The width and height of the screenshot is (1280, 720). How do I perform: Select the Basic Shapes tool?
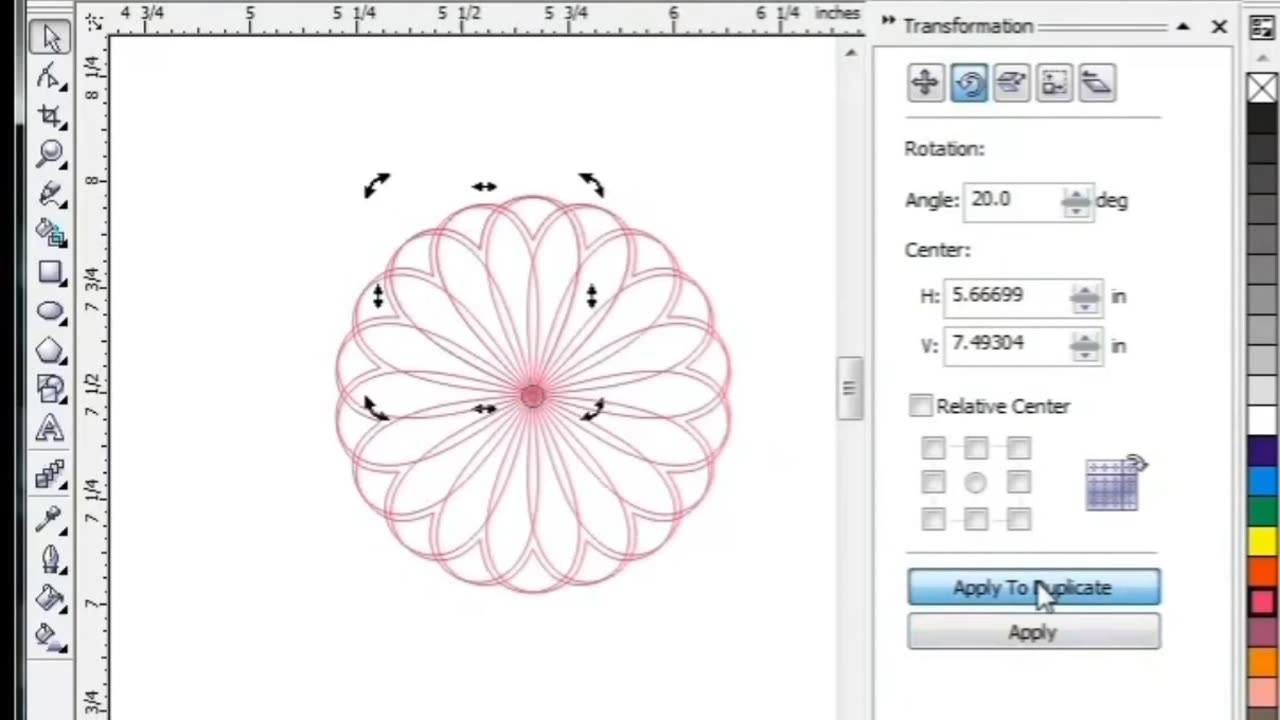pos(50,389)
